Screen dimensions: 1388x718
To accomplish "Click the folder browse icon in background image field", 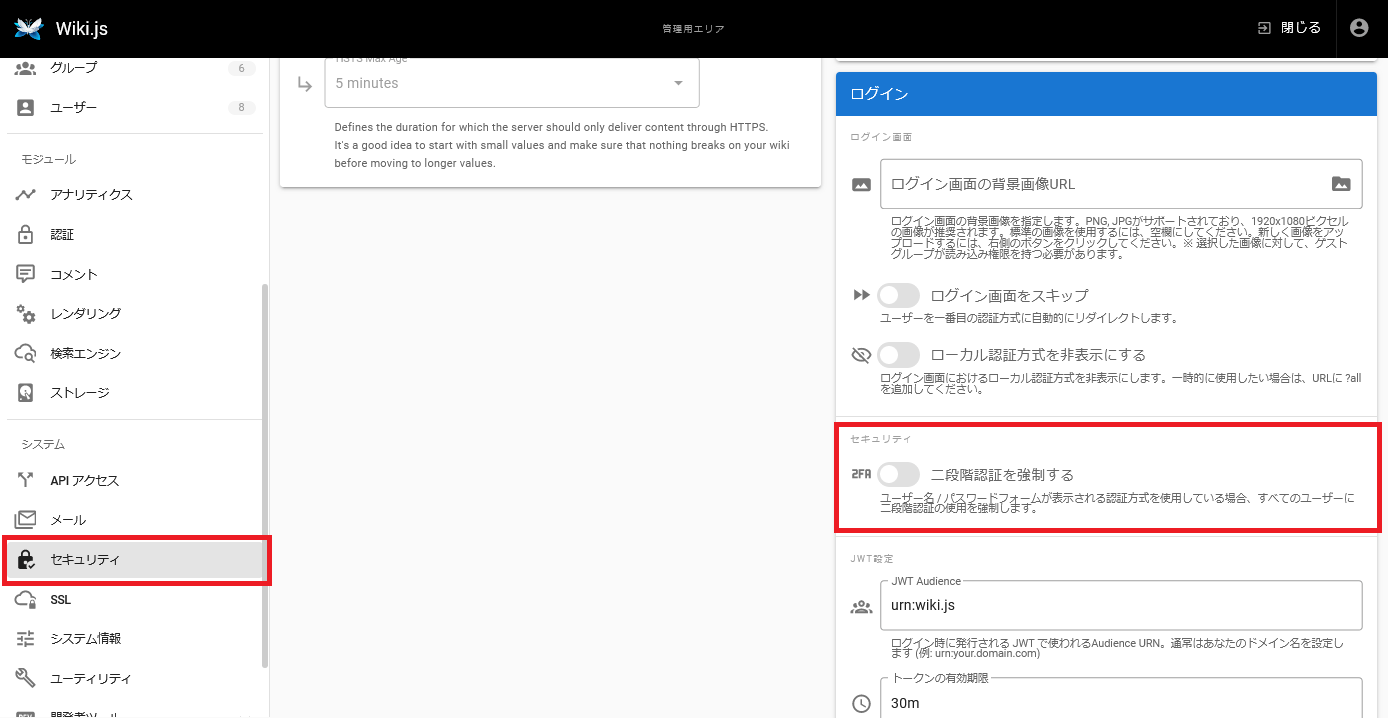I will [x=1341, y=184].
